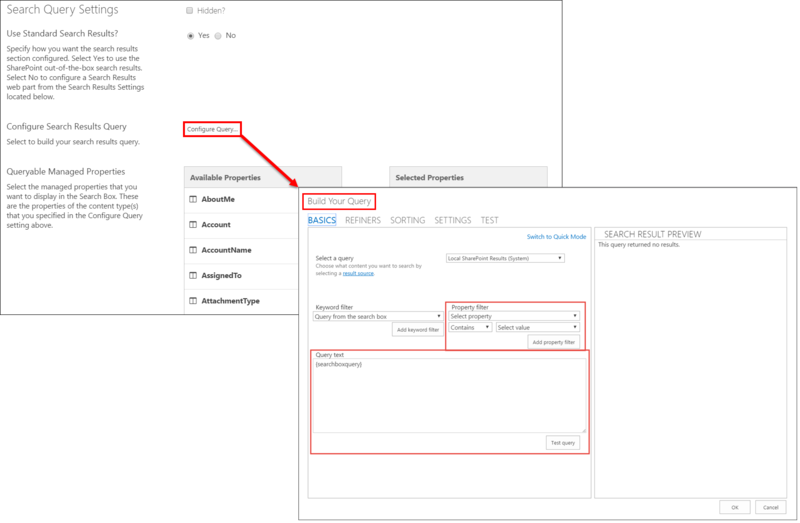Select Yes for standard search results
The height and width of the screenshot is (523, 800).
[x=191, y=36]
